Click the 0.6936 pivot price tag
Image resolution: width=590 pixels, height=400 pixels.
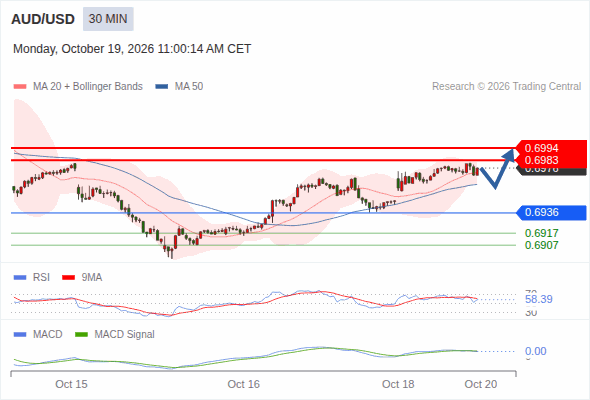coord(551,213)
